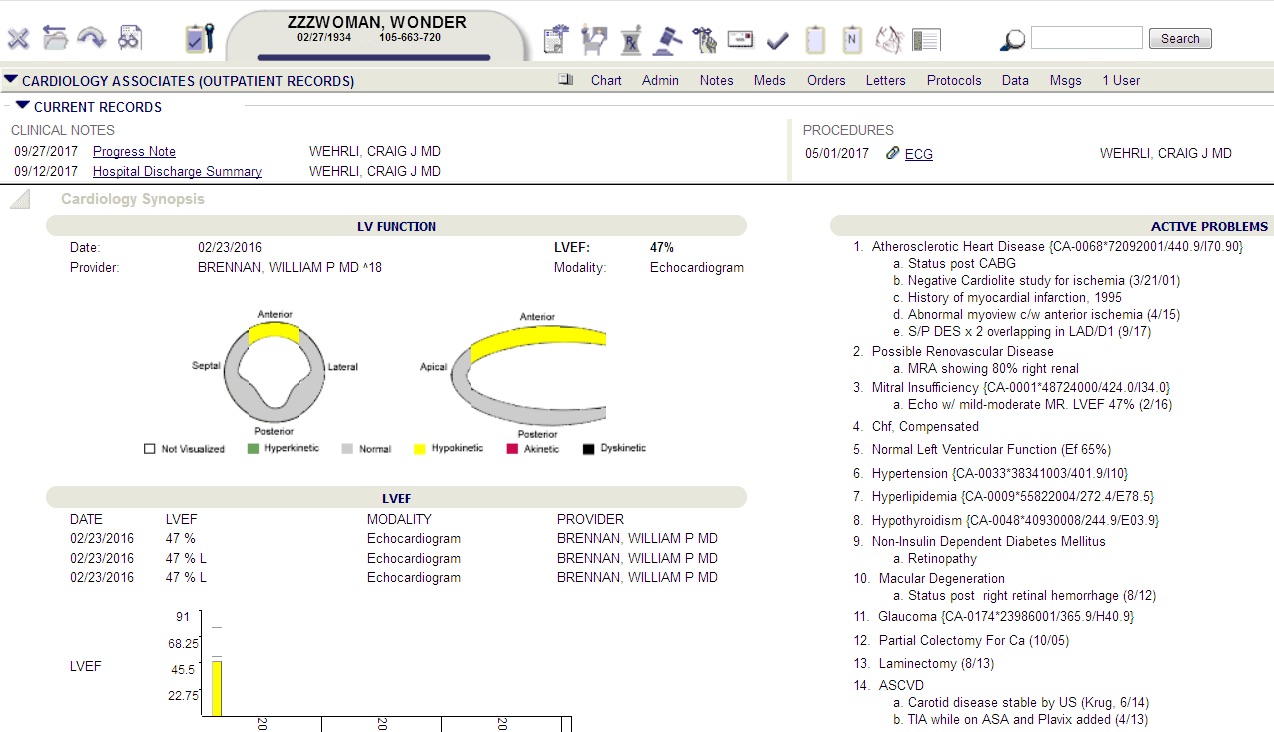Click the clipboard icon marked N
Image resolution: width=1274 pixels, height=732 pixels.
coord(852,40)
